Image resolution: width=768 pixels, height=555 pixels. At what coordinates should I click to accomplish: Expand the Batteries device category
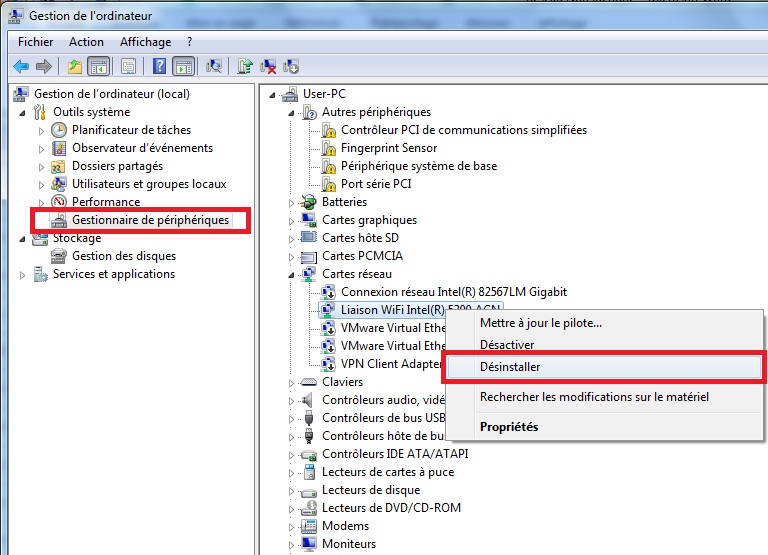click(292, 202)
